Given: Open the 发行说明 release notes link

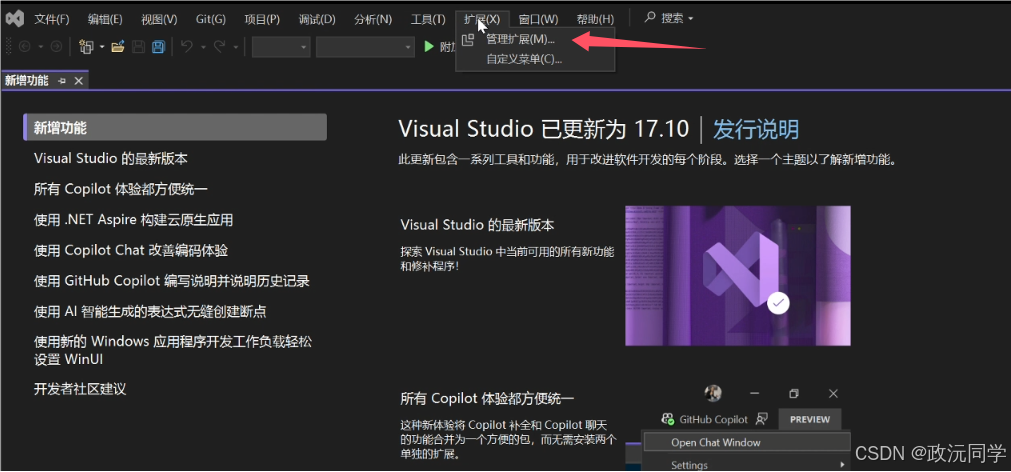Looking at the screenshot, I should tap(756, 129).
